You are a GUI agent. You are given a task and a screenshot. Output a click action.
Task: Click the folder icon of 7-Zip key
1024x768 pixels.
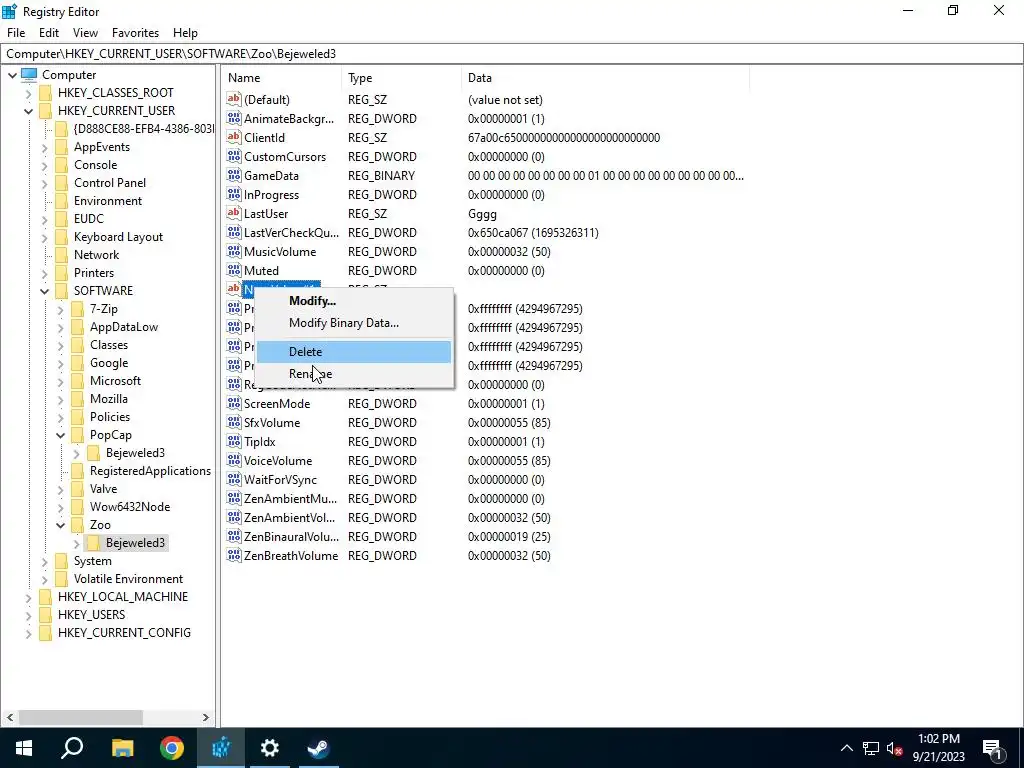pyautogui.click(x=78, y=309)
